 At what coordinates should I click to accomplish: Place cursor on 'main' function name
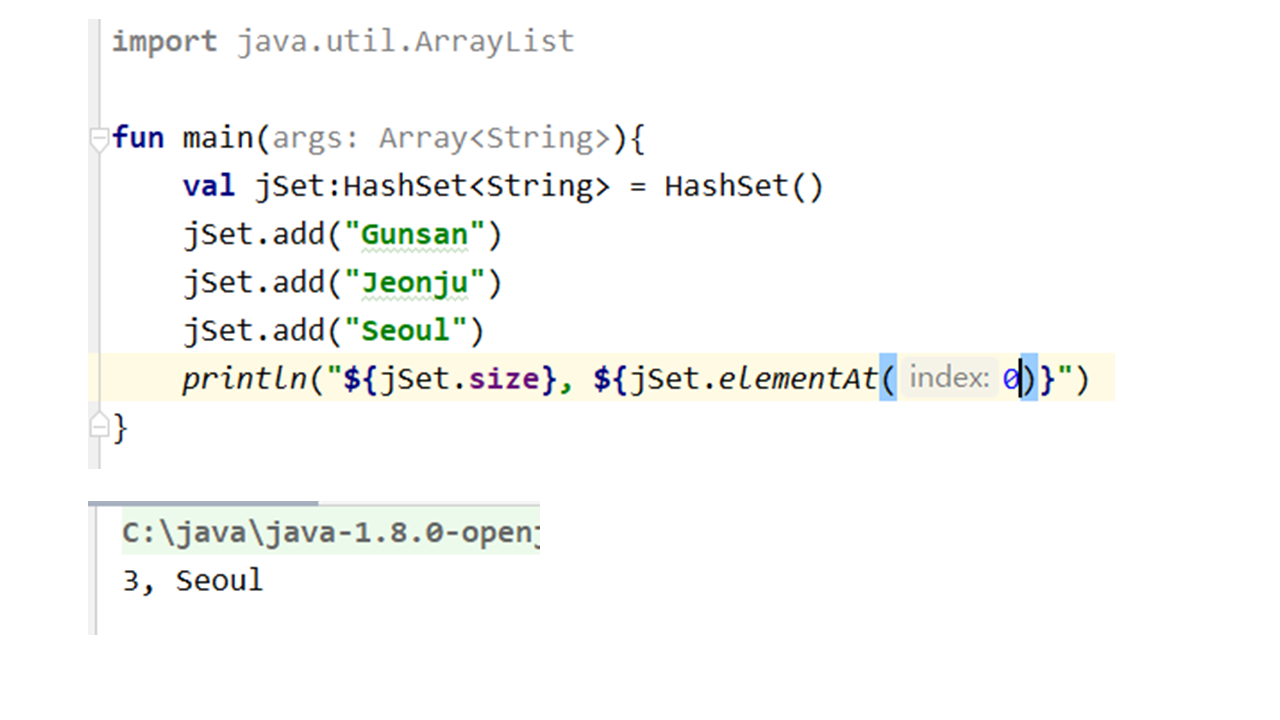click(218, 138)
